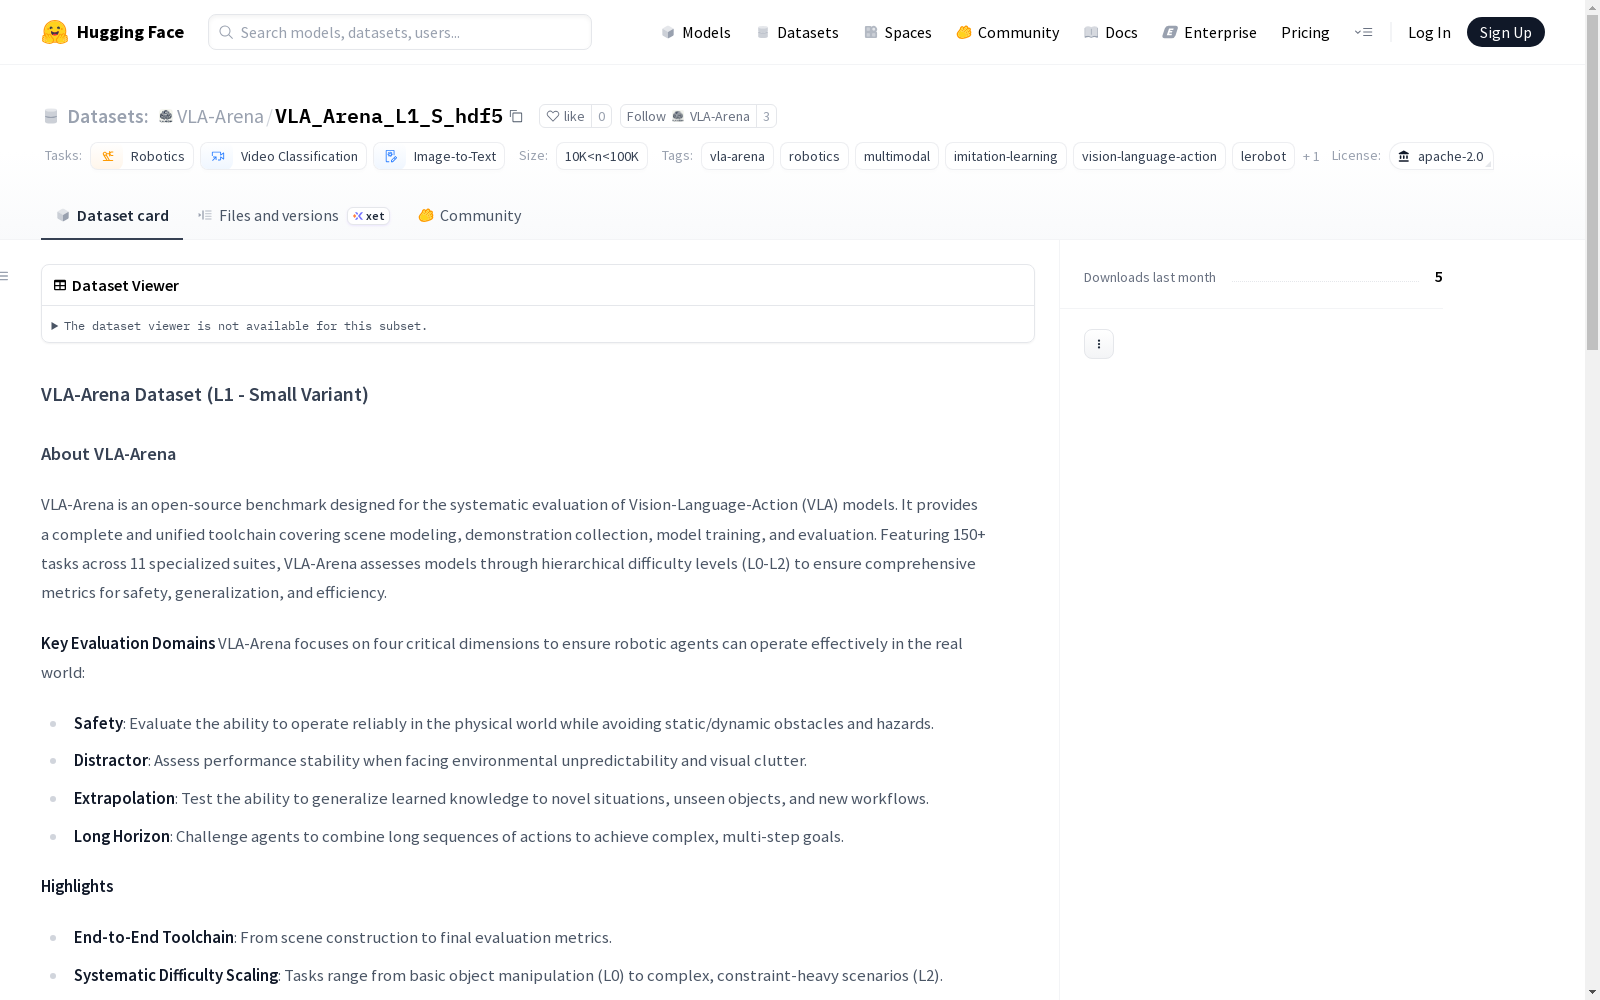Click the 'Downloads last month' label
The width and height of the screenshot is (1600, 1000).
1150,278
